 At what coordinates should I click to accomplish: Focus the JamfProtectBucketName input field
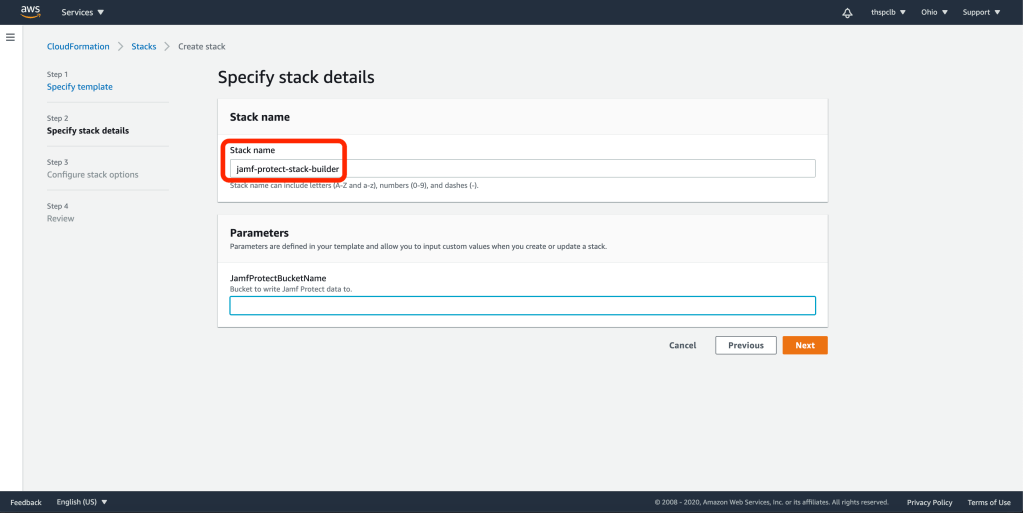[x=522, y=306]
